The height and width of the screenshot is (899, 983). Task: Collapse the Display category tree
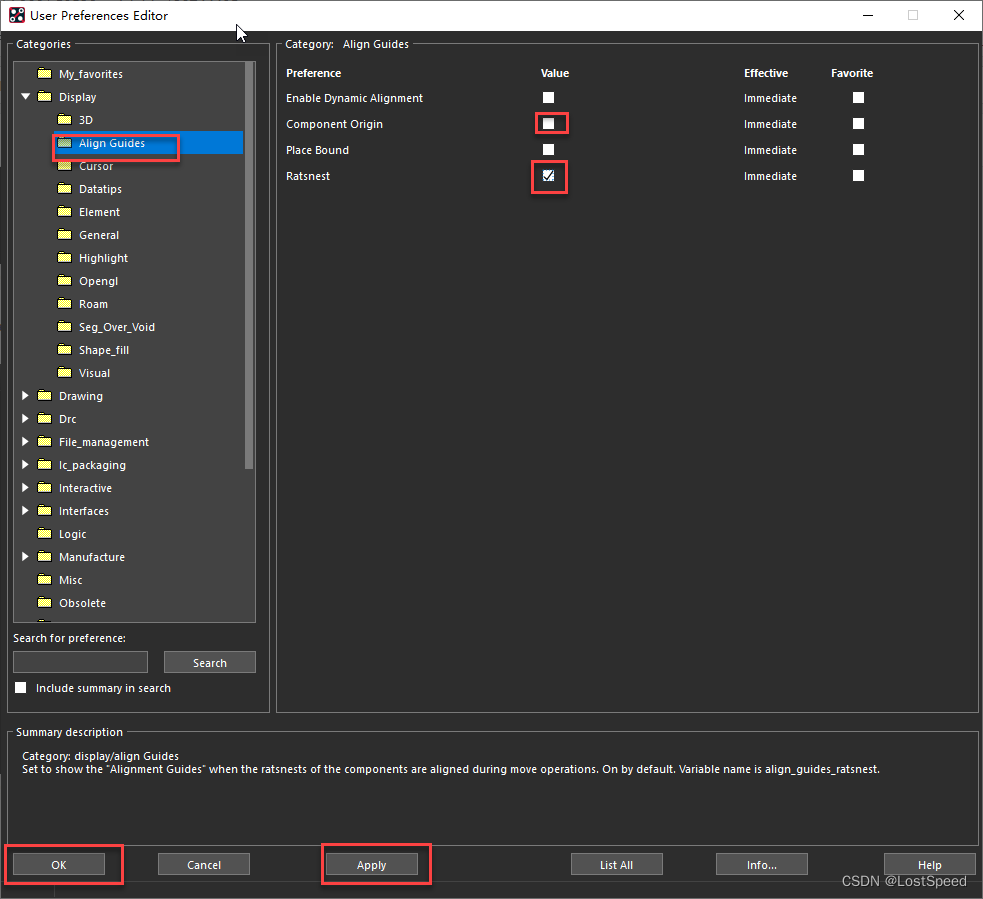pos(25,97)
